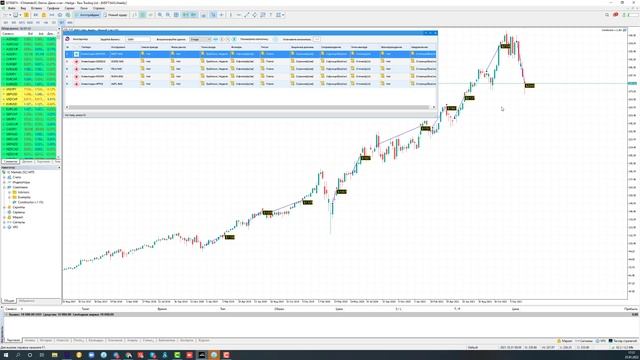640x360 pixels.
Task: Select Сервисы item in Navigator
Action: click(19, 212)
